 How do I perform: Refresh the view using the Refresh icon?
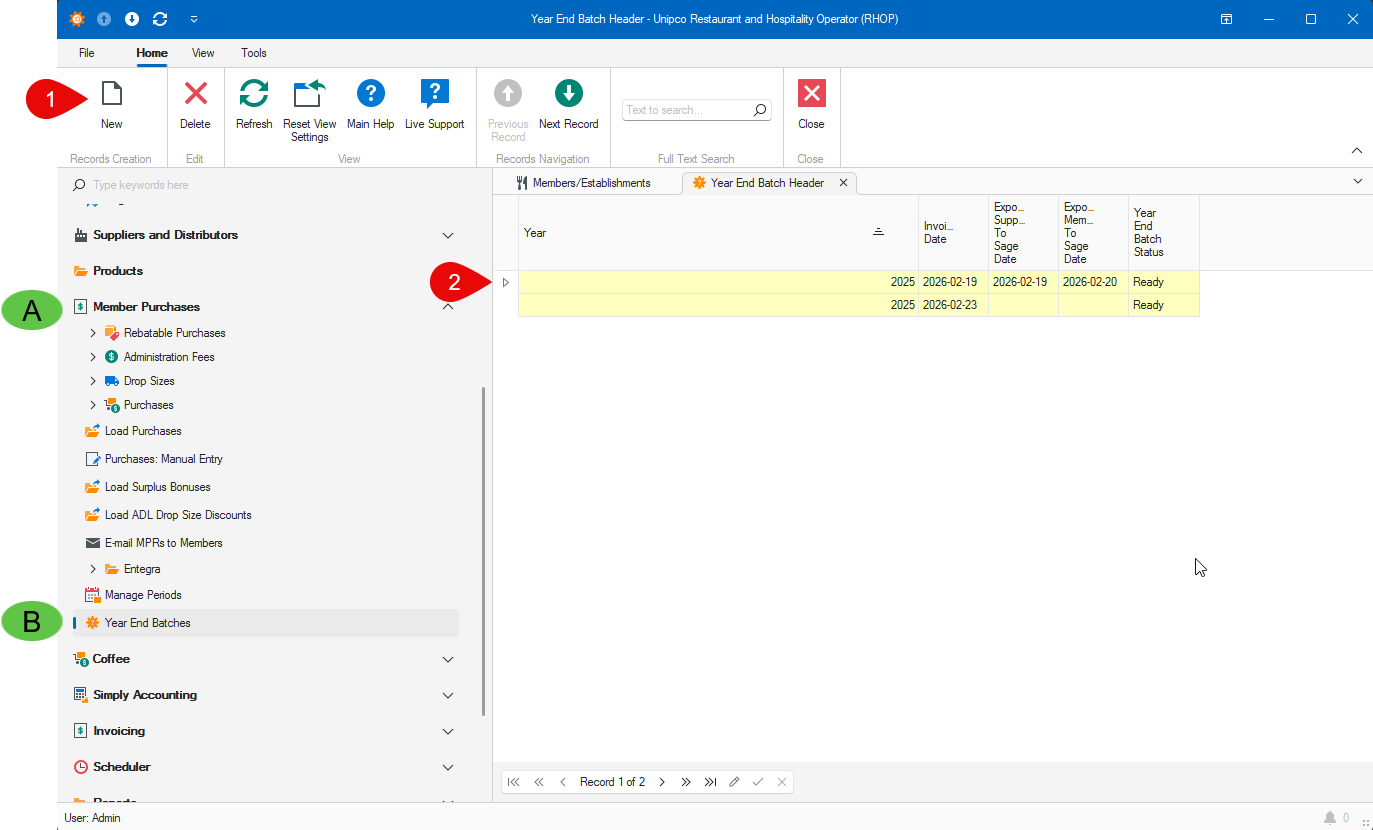pos(254,95)
